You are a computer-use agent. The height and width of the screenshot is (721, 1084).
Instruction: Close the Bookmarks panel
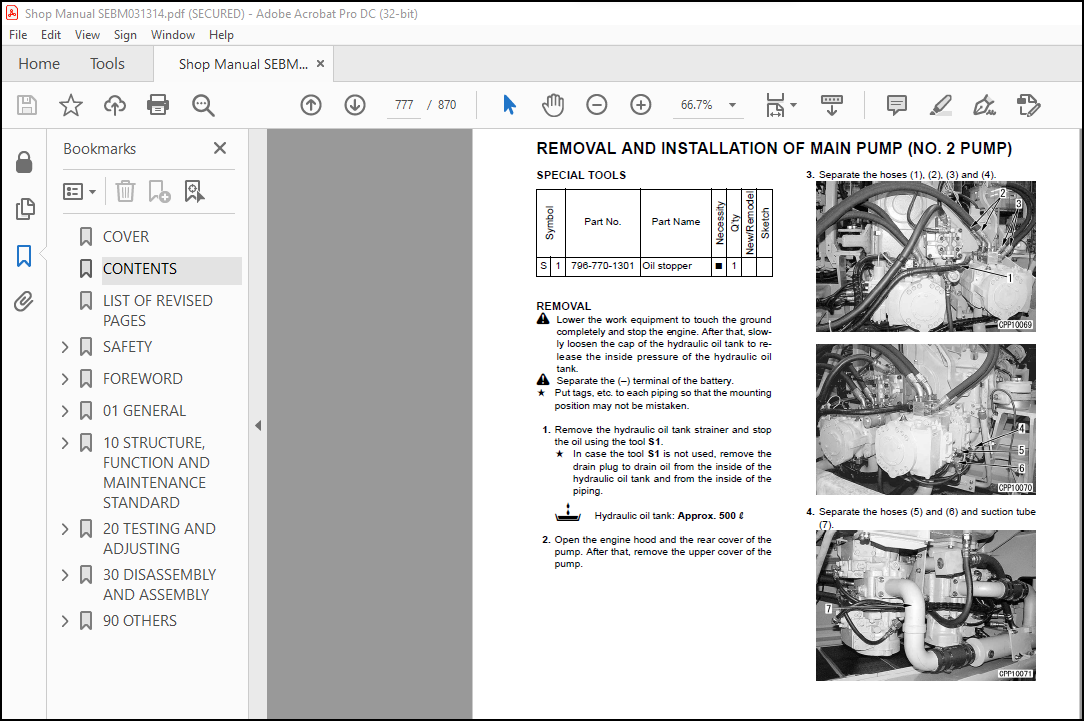click(220, 148)
